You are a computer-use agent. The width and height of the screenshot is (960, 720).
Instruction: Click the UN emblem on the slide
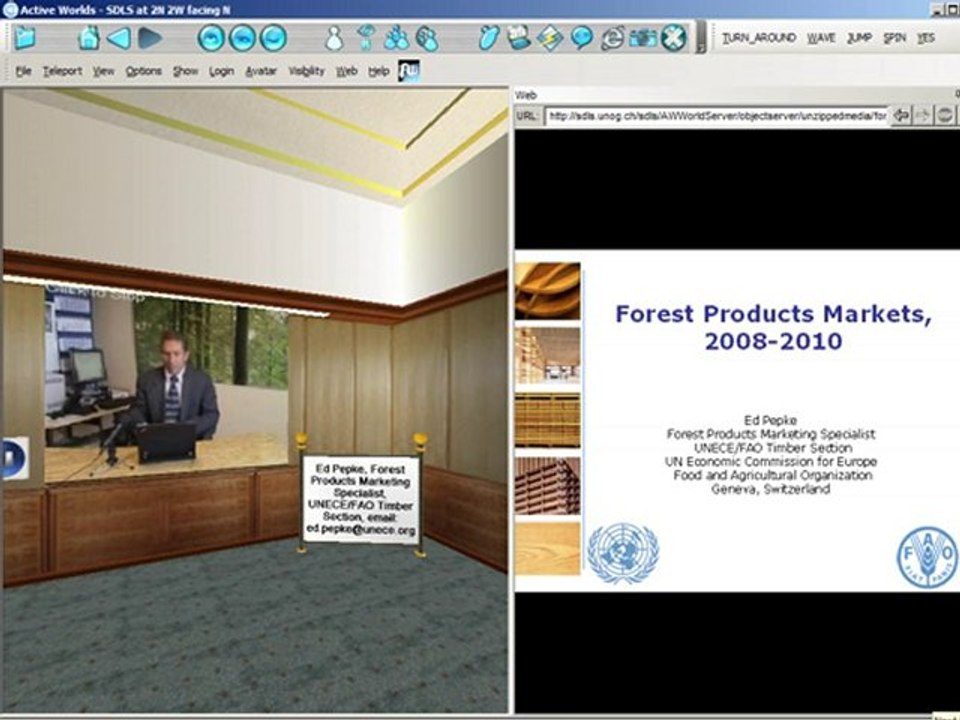click(623, 552)
